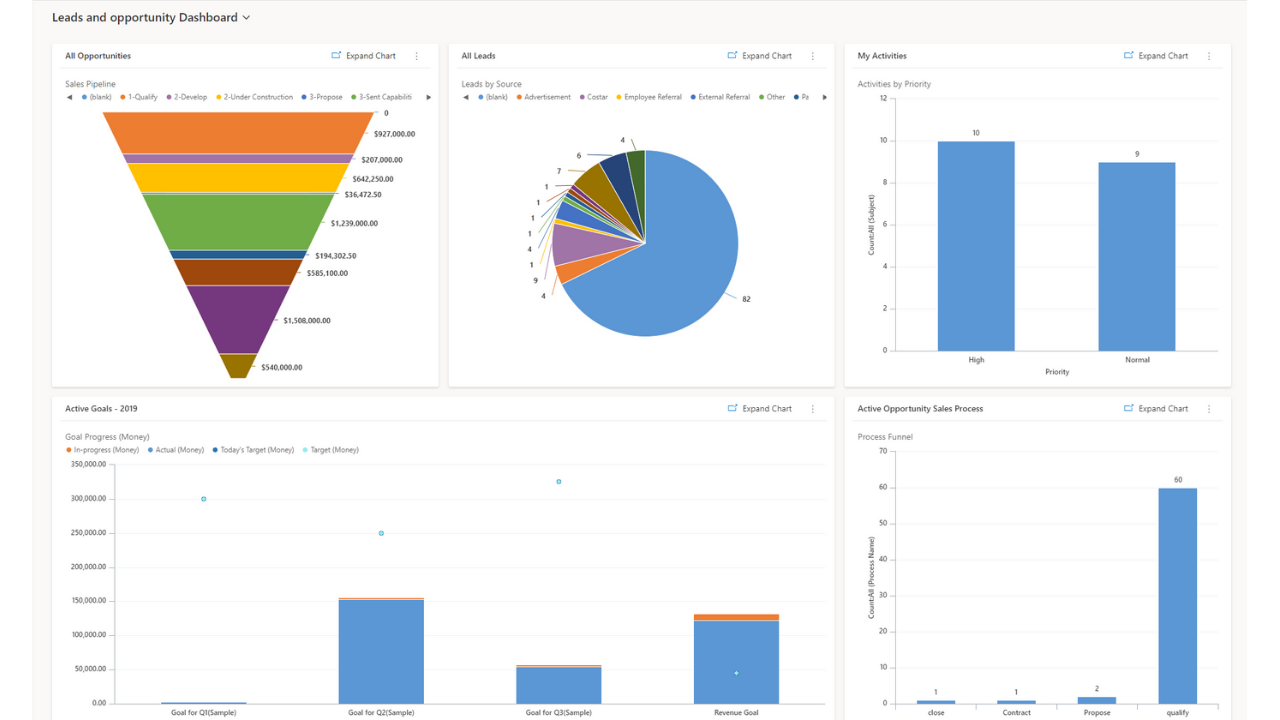Image resolution: width=1280 pixels, height=720 pixels.
Task: Select the High priority bar in Activities chart
Action: pos(976,246)
